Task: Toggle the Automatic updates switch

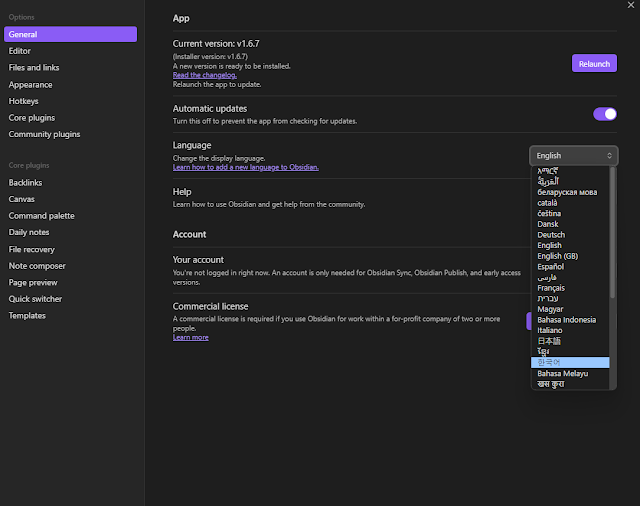Action: pyautogui.click(x=605, y=114)
